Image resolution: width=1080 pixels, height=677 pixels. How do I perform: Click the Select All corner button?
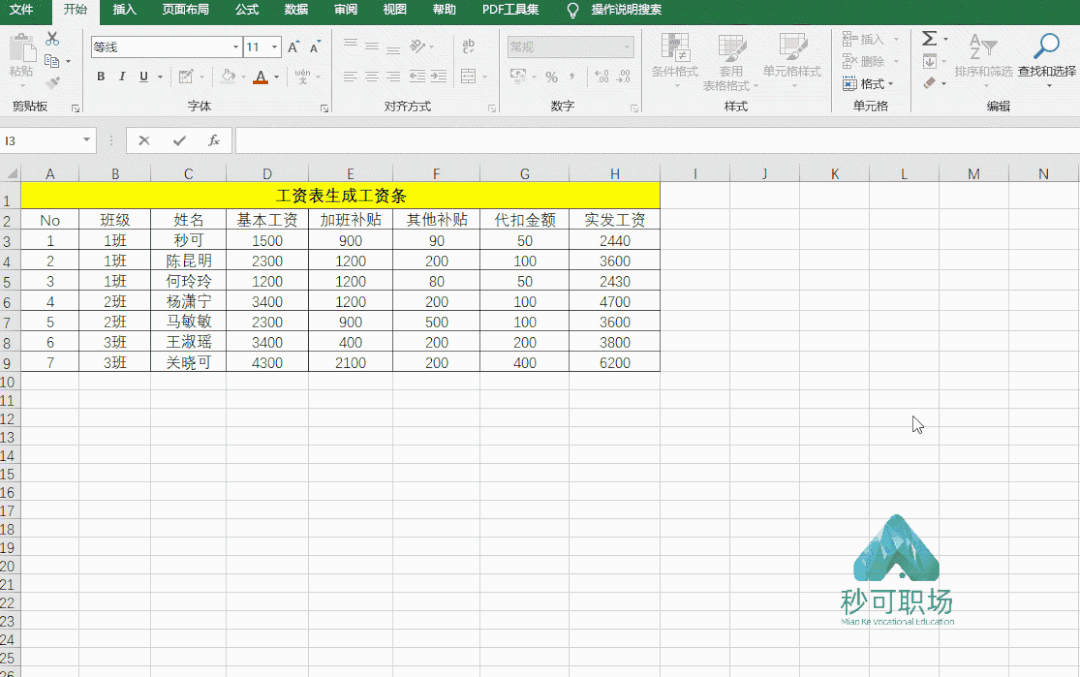[x=10, y=174]
